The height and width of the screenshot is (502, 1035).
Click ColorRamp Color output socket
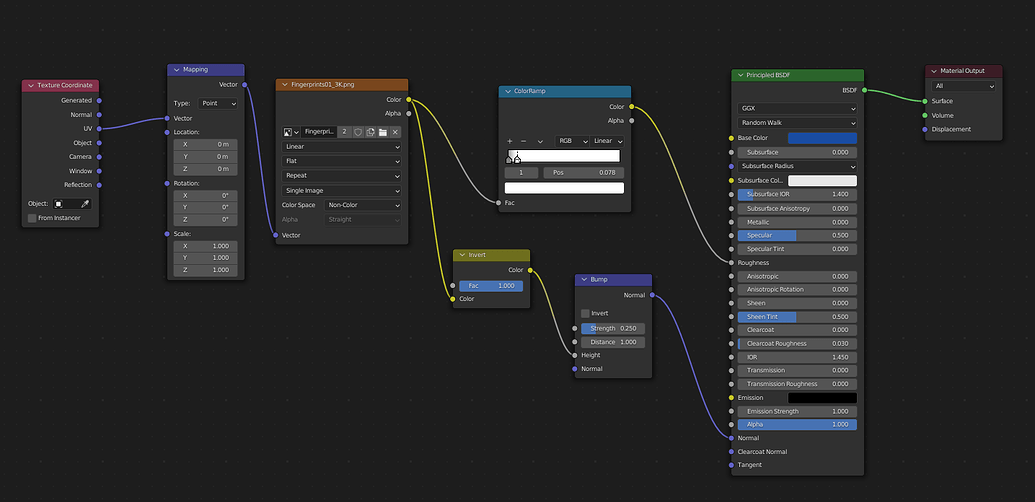click(x=632, y=106)
